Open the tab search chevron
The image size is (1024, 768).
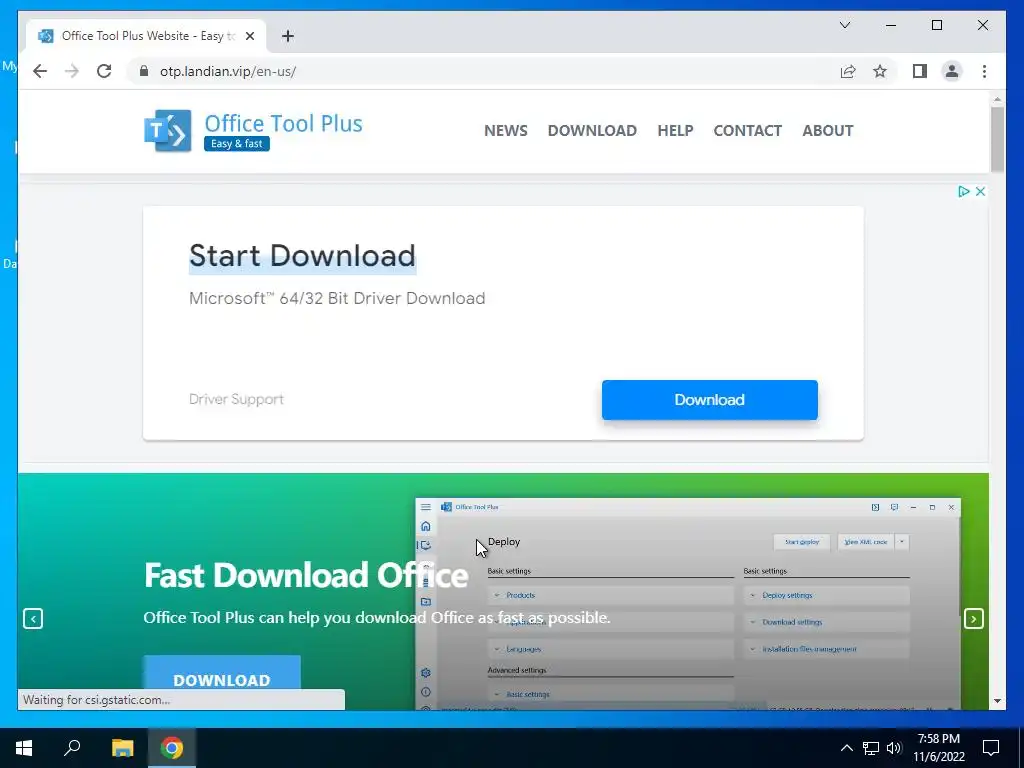[x=844, y=25]
